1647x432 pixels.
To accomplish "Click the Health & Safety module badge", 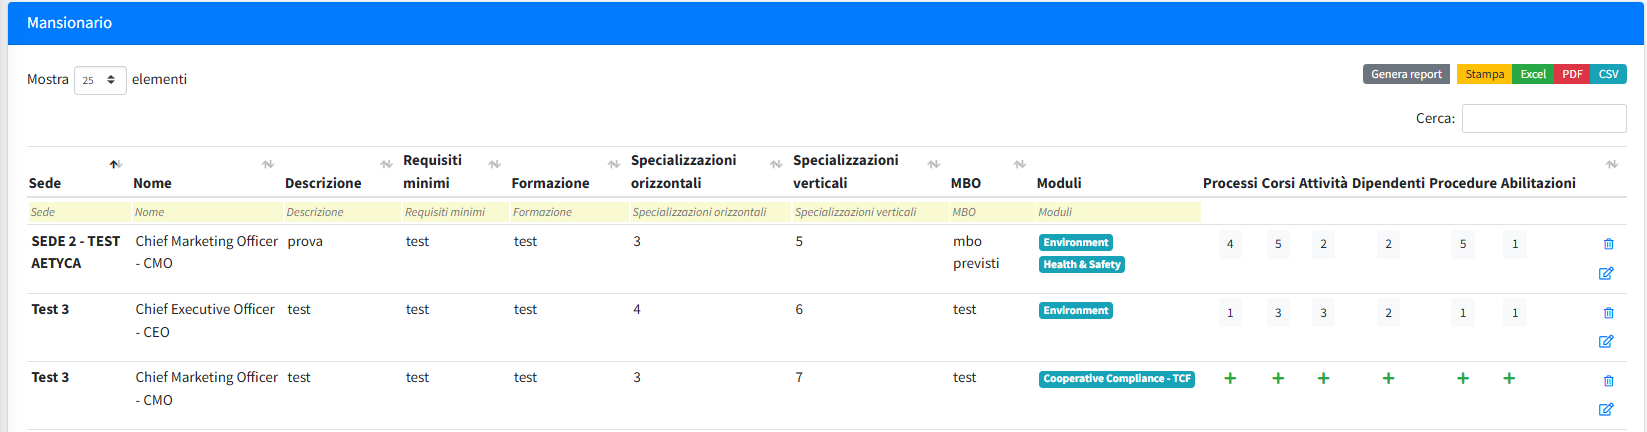I will [1081, 264].
